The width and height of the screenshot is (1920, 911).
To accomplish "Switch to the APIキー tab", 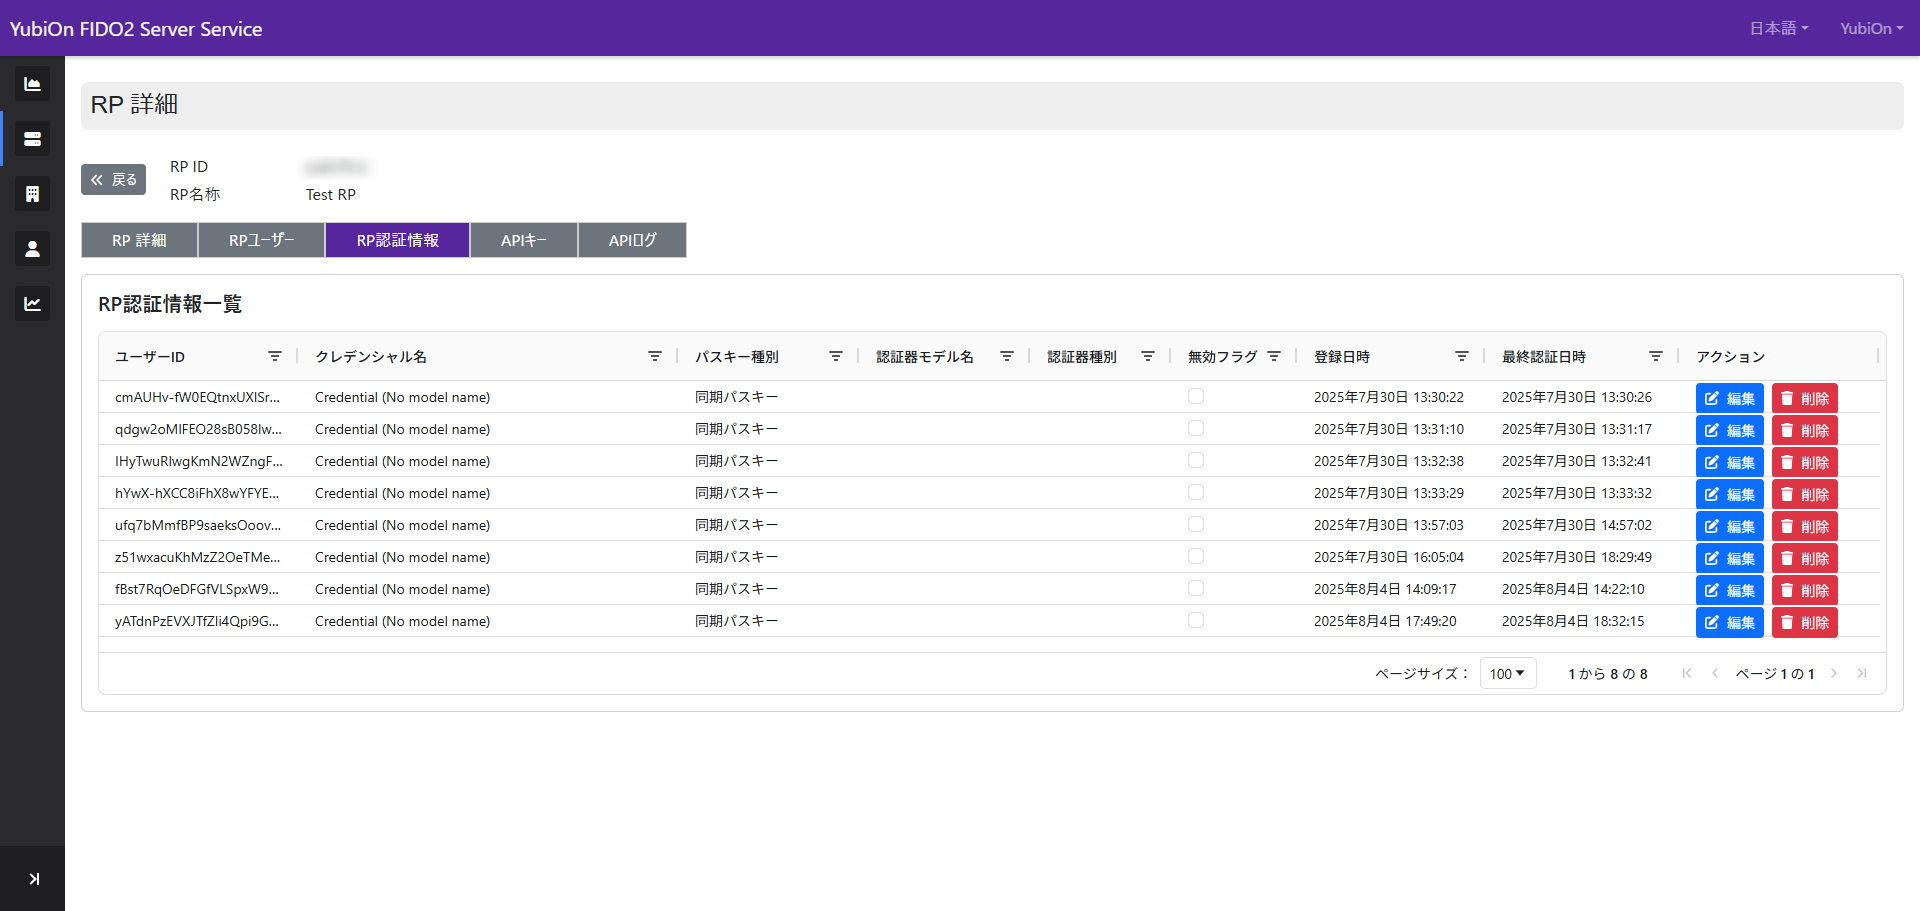I will point(524,240).
